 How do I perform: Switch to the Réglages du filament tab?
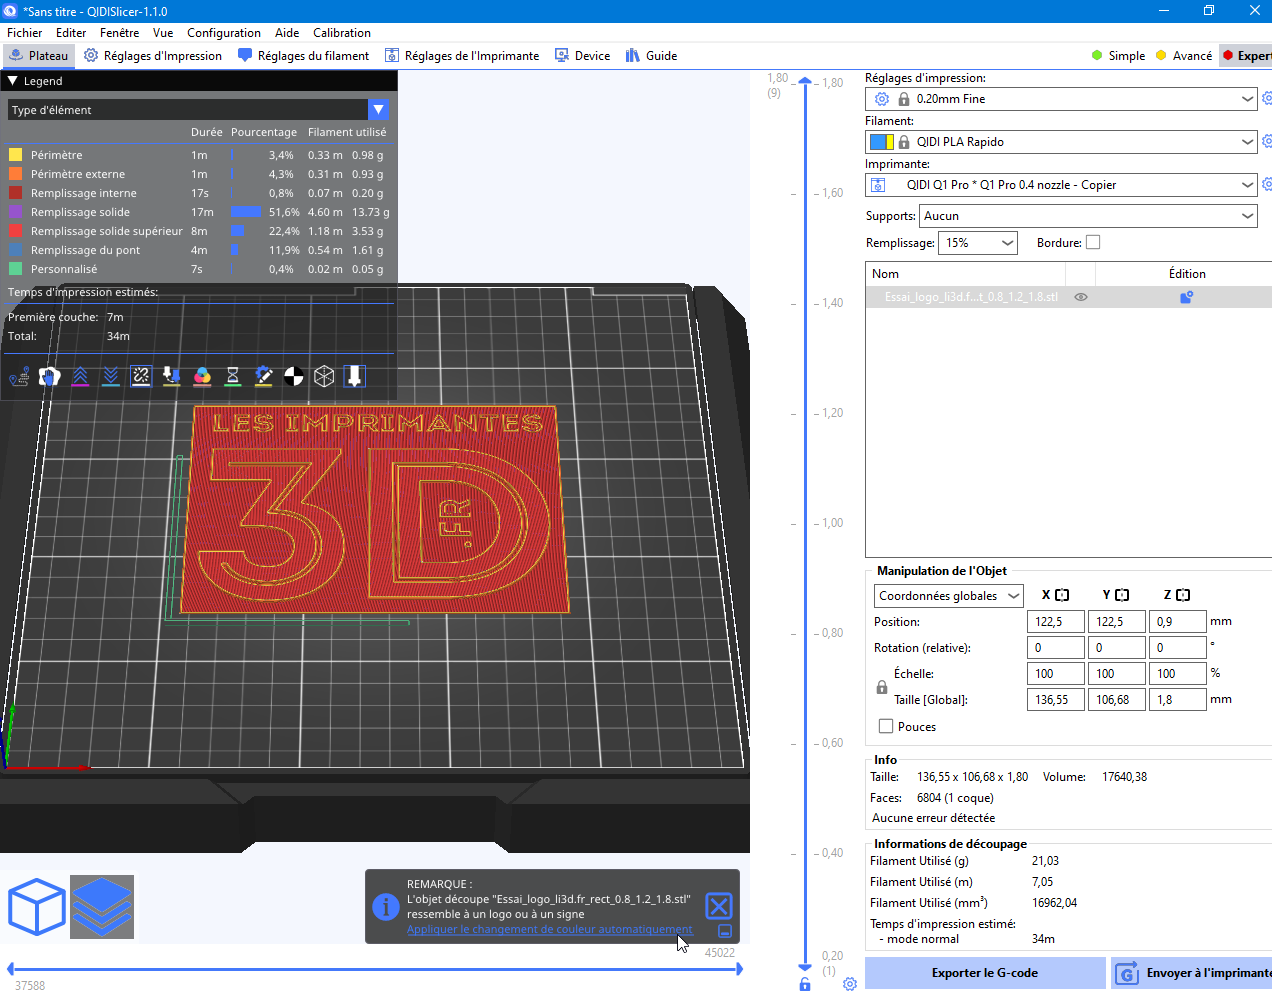point(303,56)
